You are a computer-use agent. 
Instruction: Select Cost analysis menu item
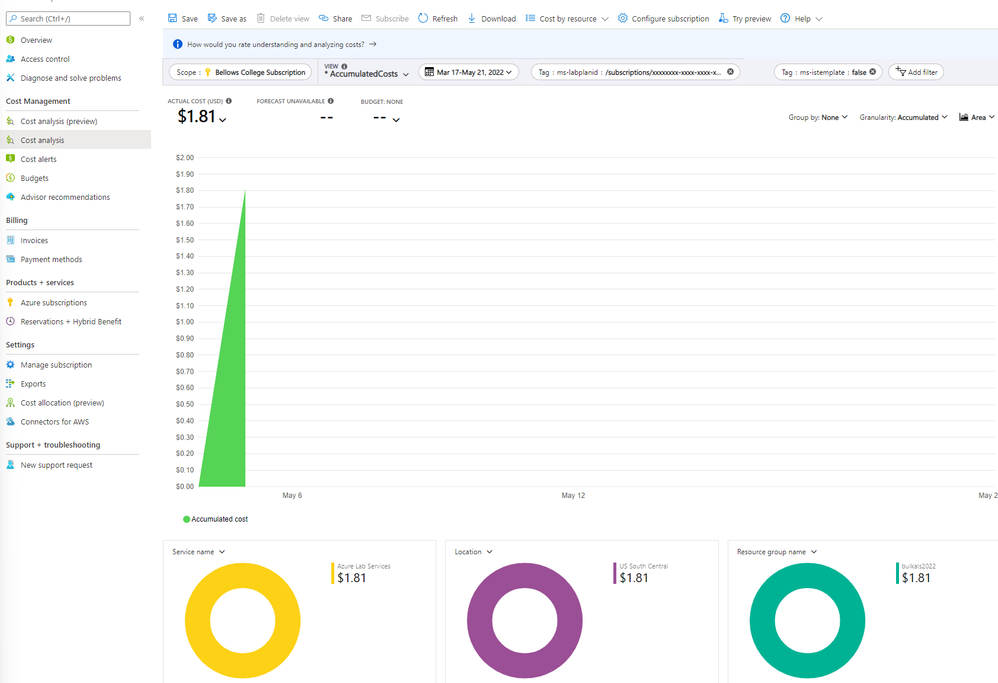coord(75,140)
